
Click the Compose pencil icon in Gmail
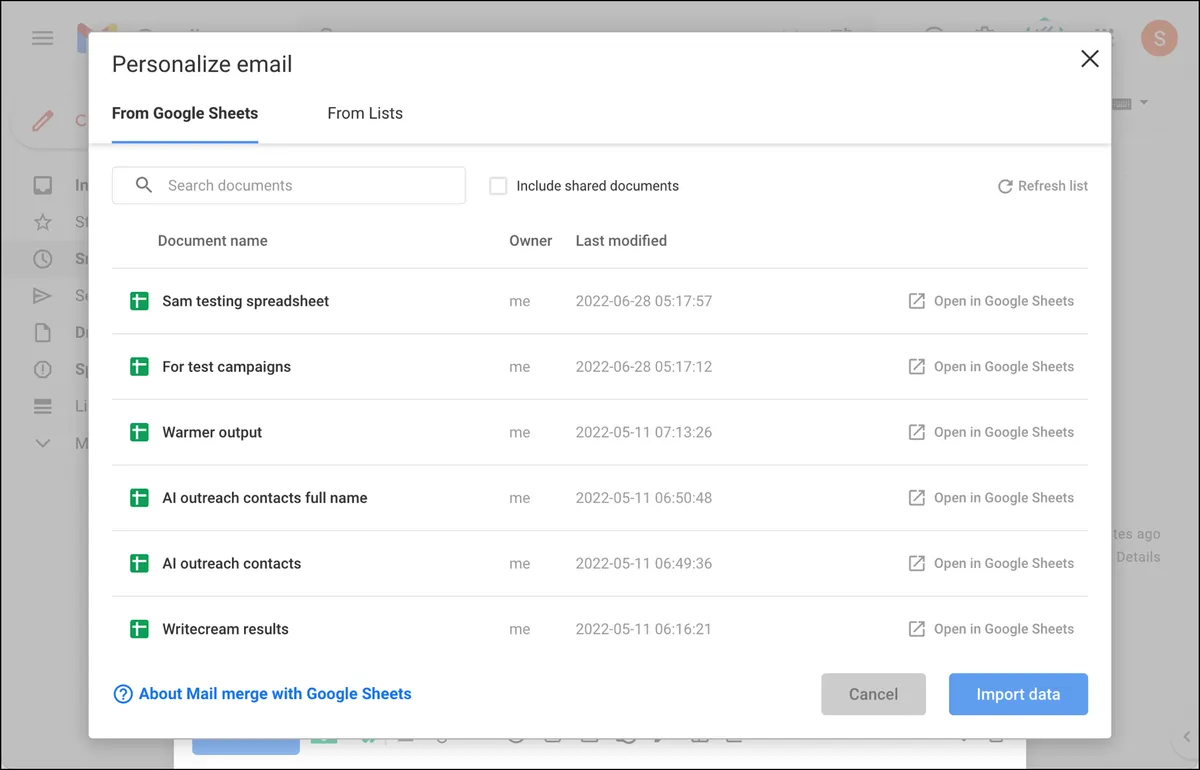coord(42,121)
